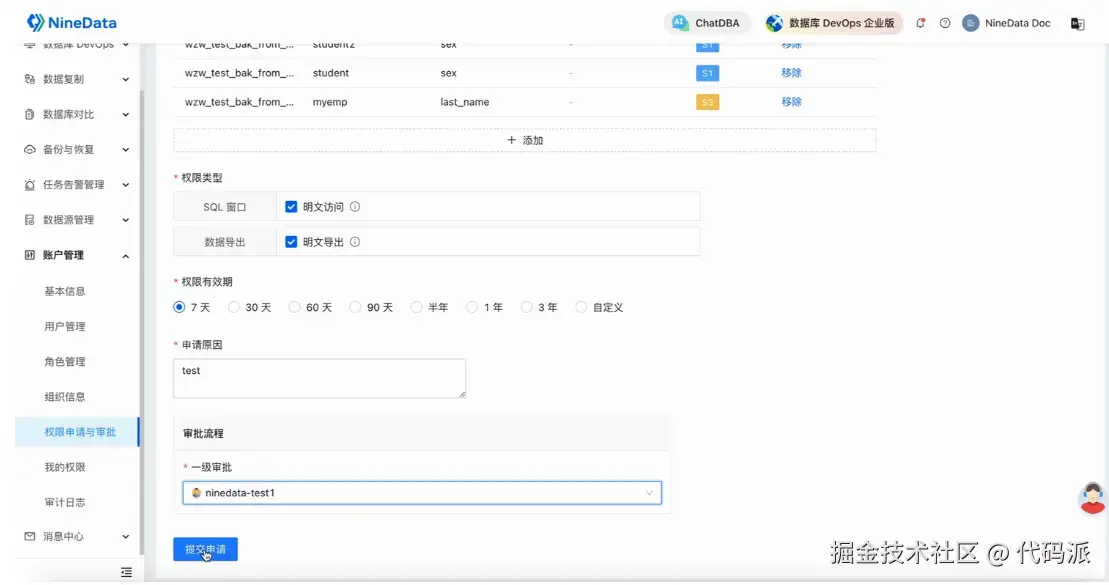The width and height of the screenshot is (1109, 585).
Task: Click the help question mark icon
Action: pyautogui.click(x=945, y=23)
